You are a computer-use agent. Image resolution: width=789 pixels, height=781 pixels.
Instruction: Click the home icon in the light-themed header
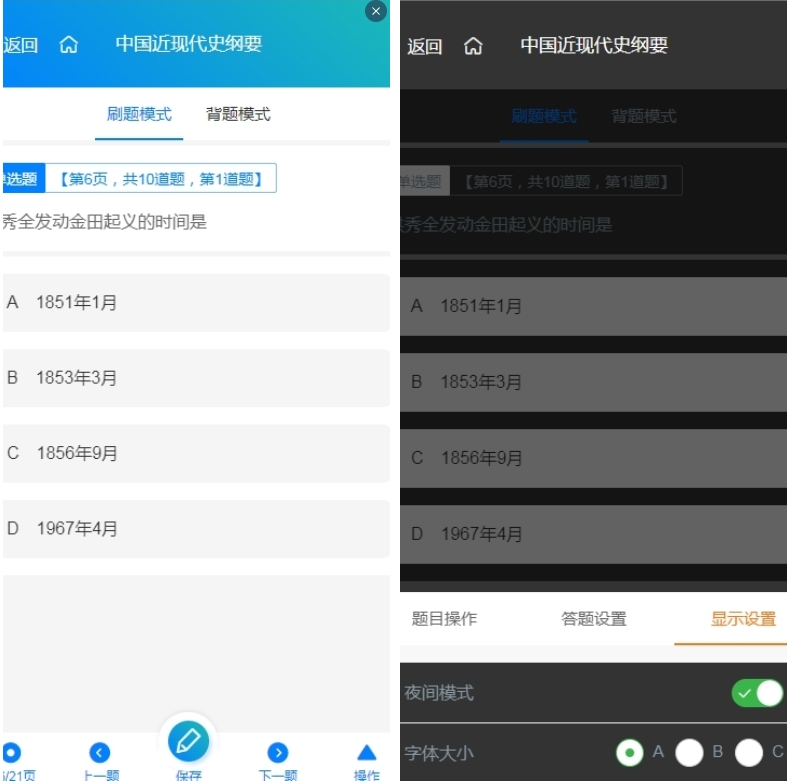(x=69, y=46)
